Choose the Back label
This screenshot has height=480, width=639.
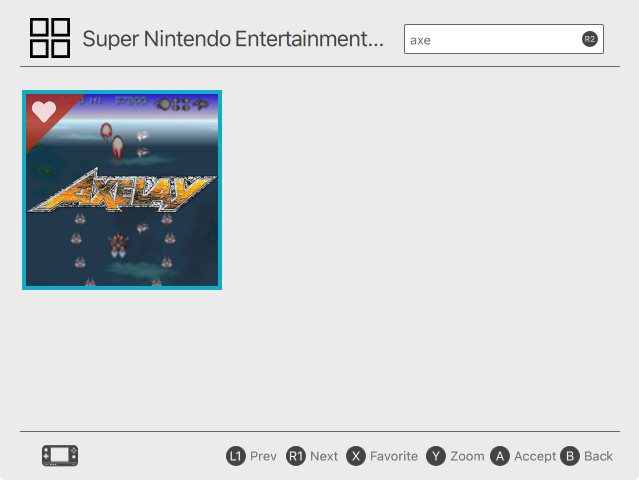[598, 456]
